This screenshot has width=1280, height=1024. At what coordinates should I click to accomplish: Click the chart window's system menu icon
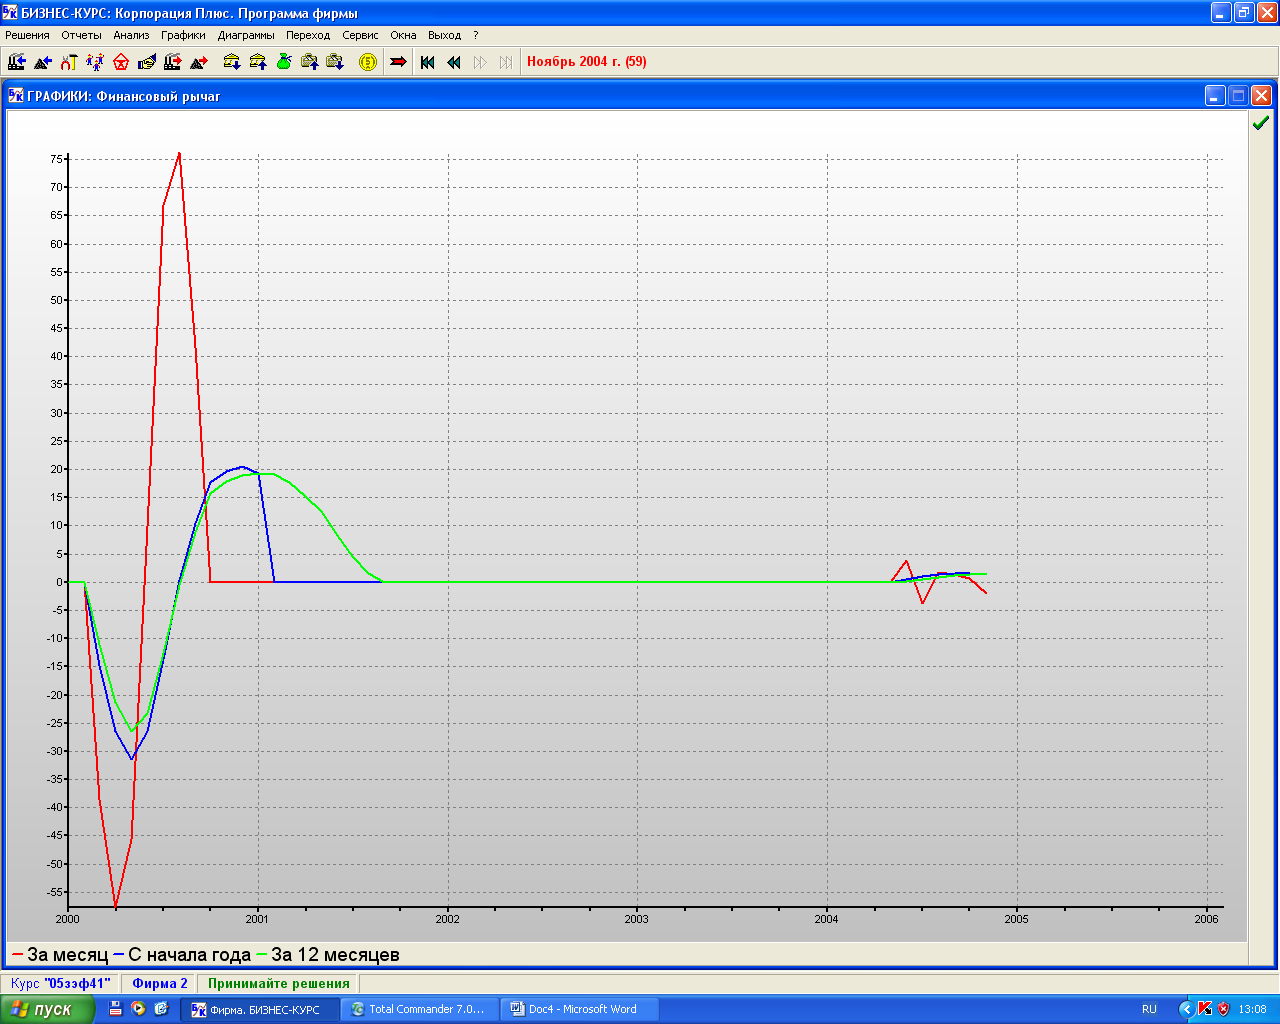(x=16, y=96)
